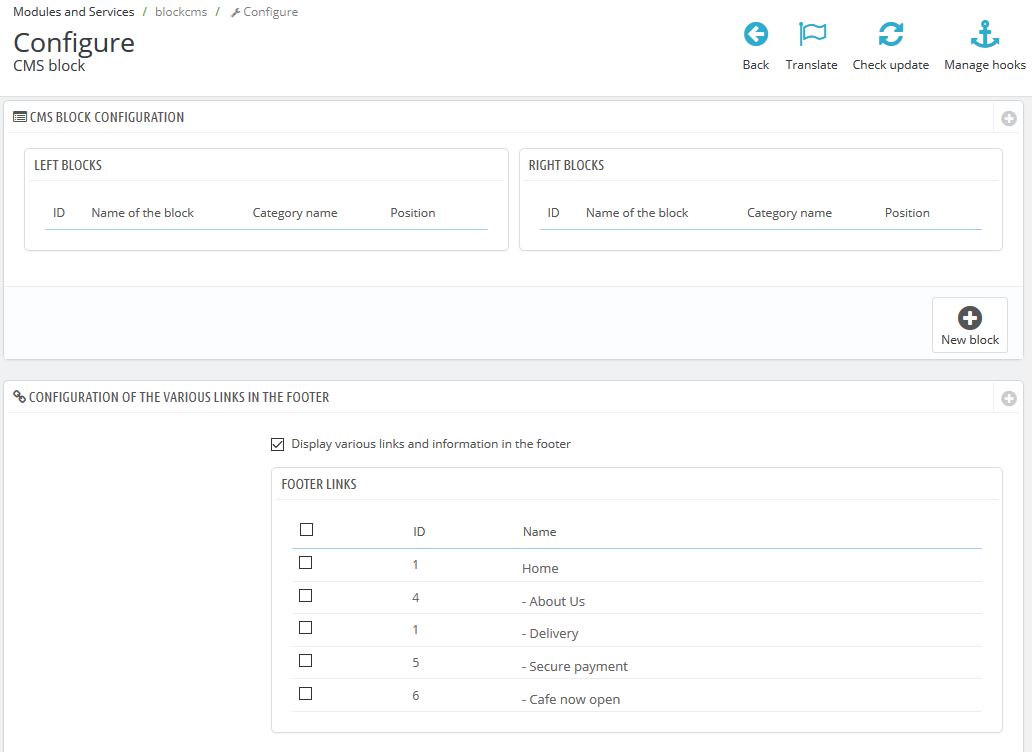Image resolution: width=1032 pixels, height=752 pixels.
Task: Check the Secure payment row checkbox
Action: click(x=305, y=661)
